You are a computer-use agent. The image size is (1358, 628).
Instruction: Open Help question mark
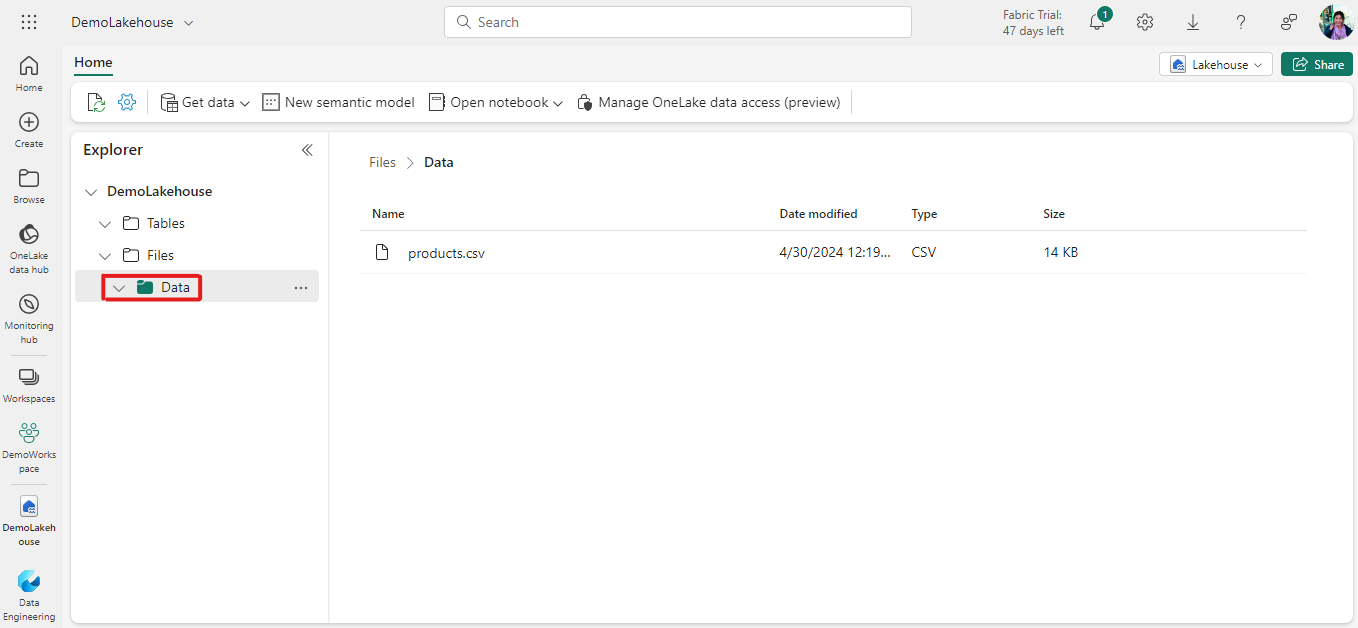tap(1241, 22)
